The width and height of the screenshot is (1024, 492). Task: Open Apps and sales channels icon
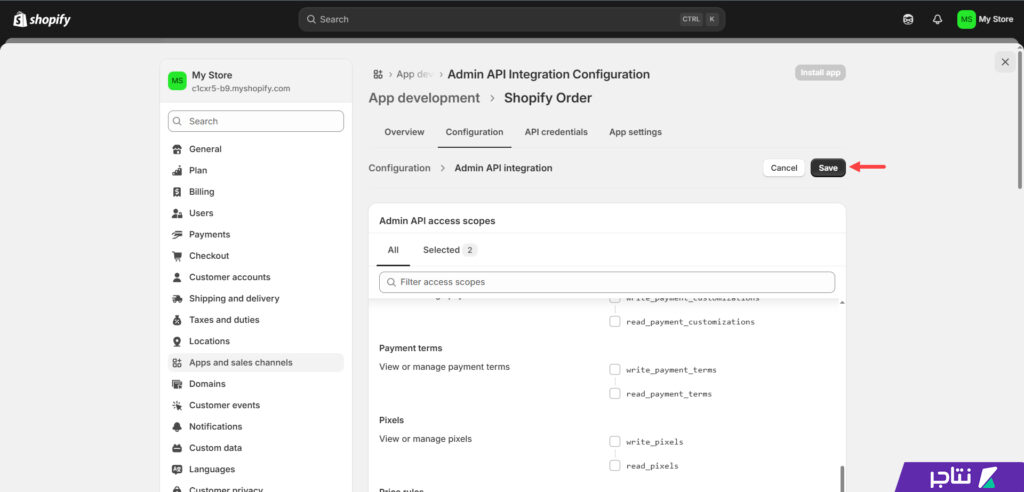coord(177,363)
